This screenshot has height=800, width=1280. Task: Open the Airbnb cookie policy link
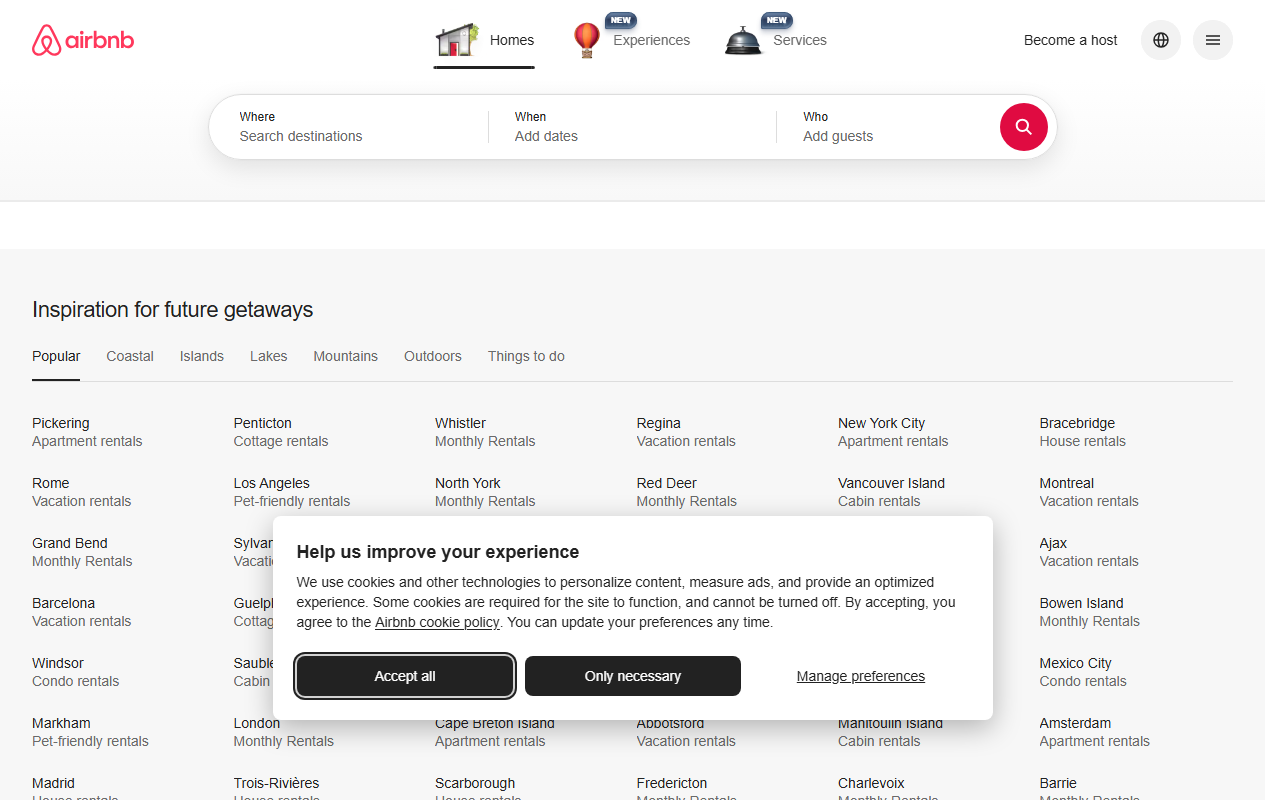[x=437, y=622]
